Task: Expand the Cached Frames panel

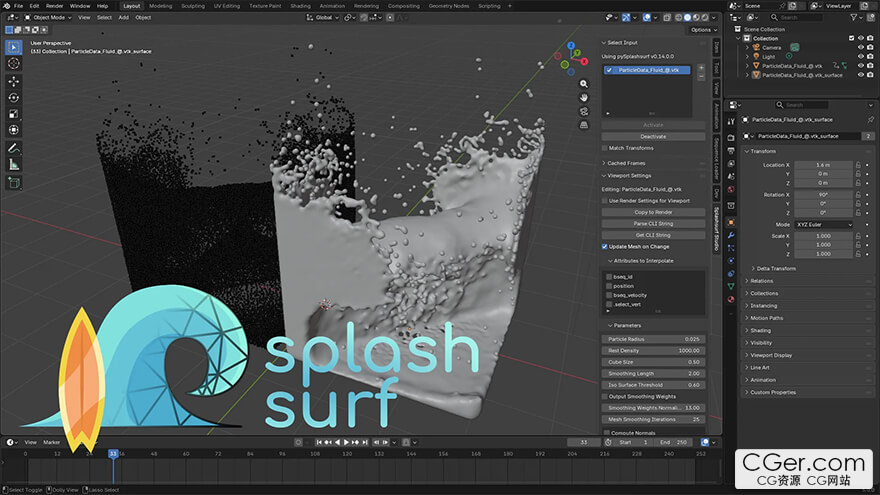Action: point(628,162)
